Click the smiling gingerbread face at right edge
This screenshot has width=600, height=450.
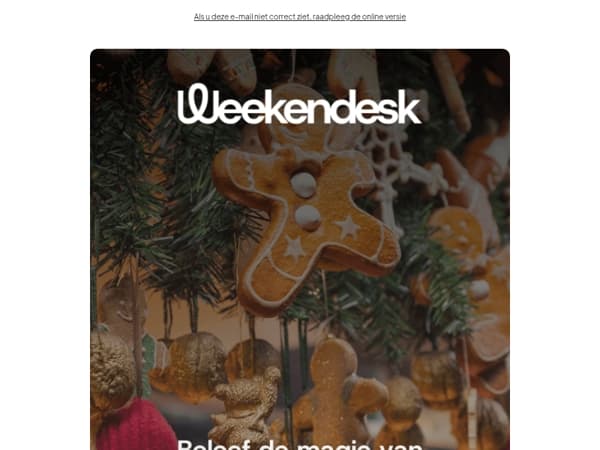[457, 232]
